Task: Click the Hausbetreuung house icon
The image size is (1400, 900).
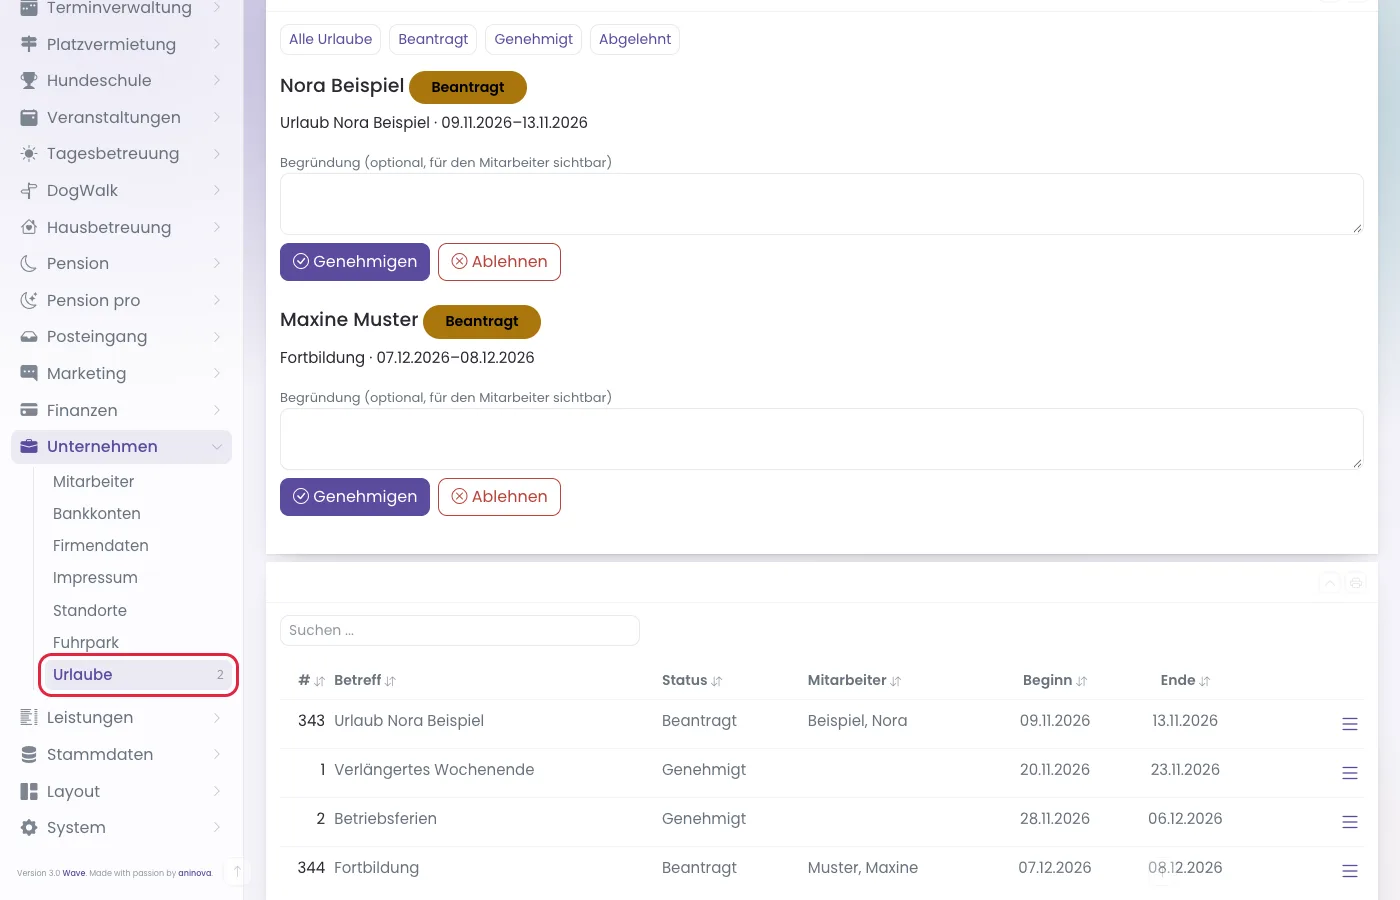Action: (x=29, y=227)
